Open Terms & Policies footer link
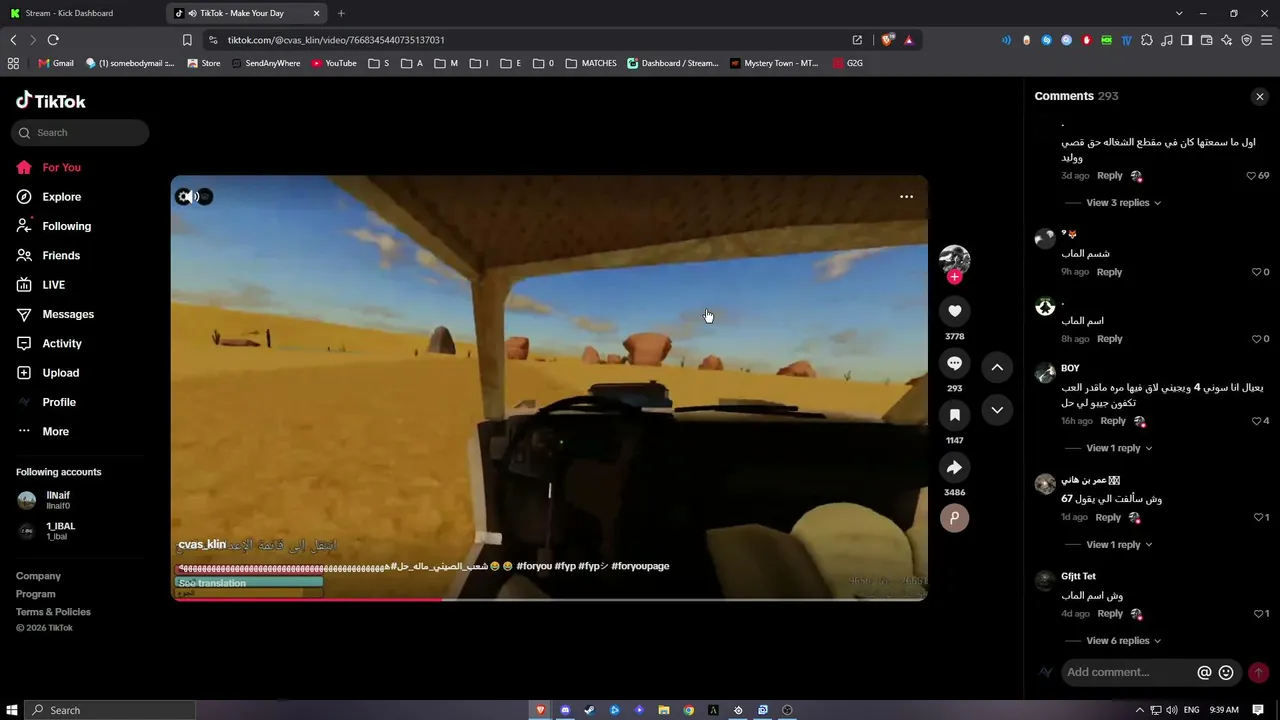The width and height of the screenshot is (1280, 720). coord(53,612)
